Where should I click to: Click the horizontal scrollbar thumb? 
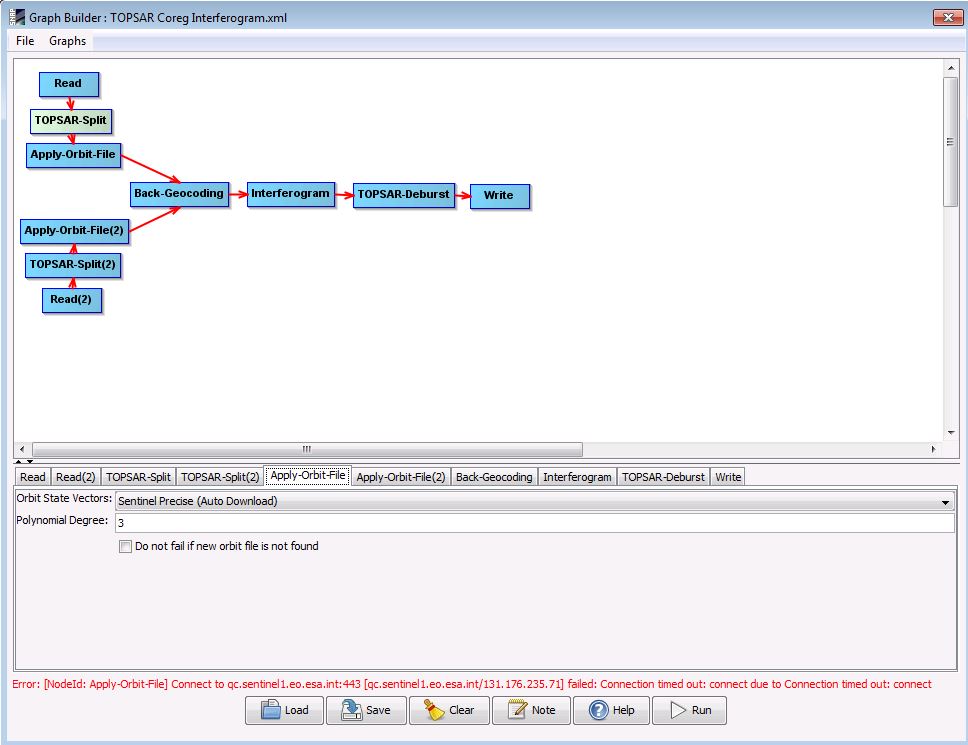(307, 449)
